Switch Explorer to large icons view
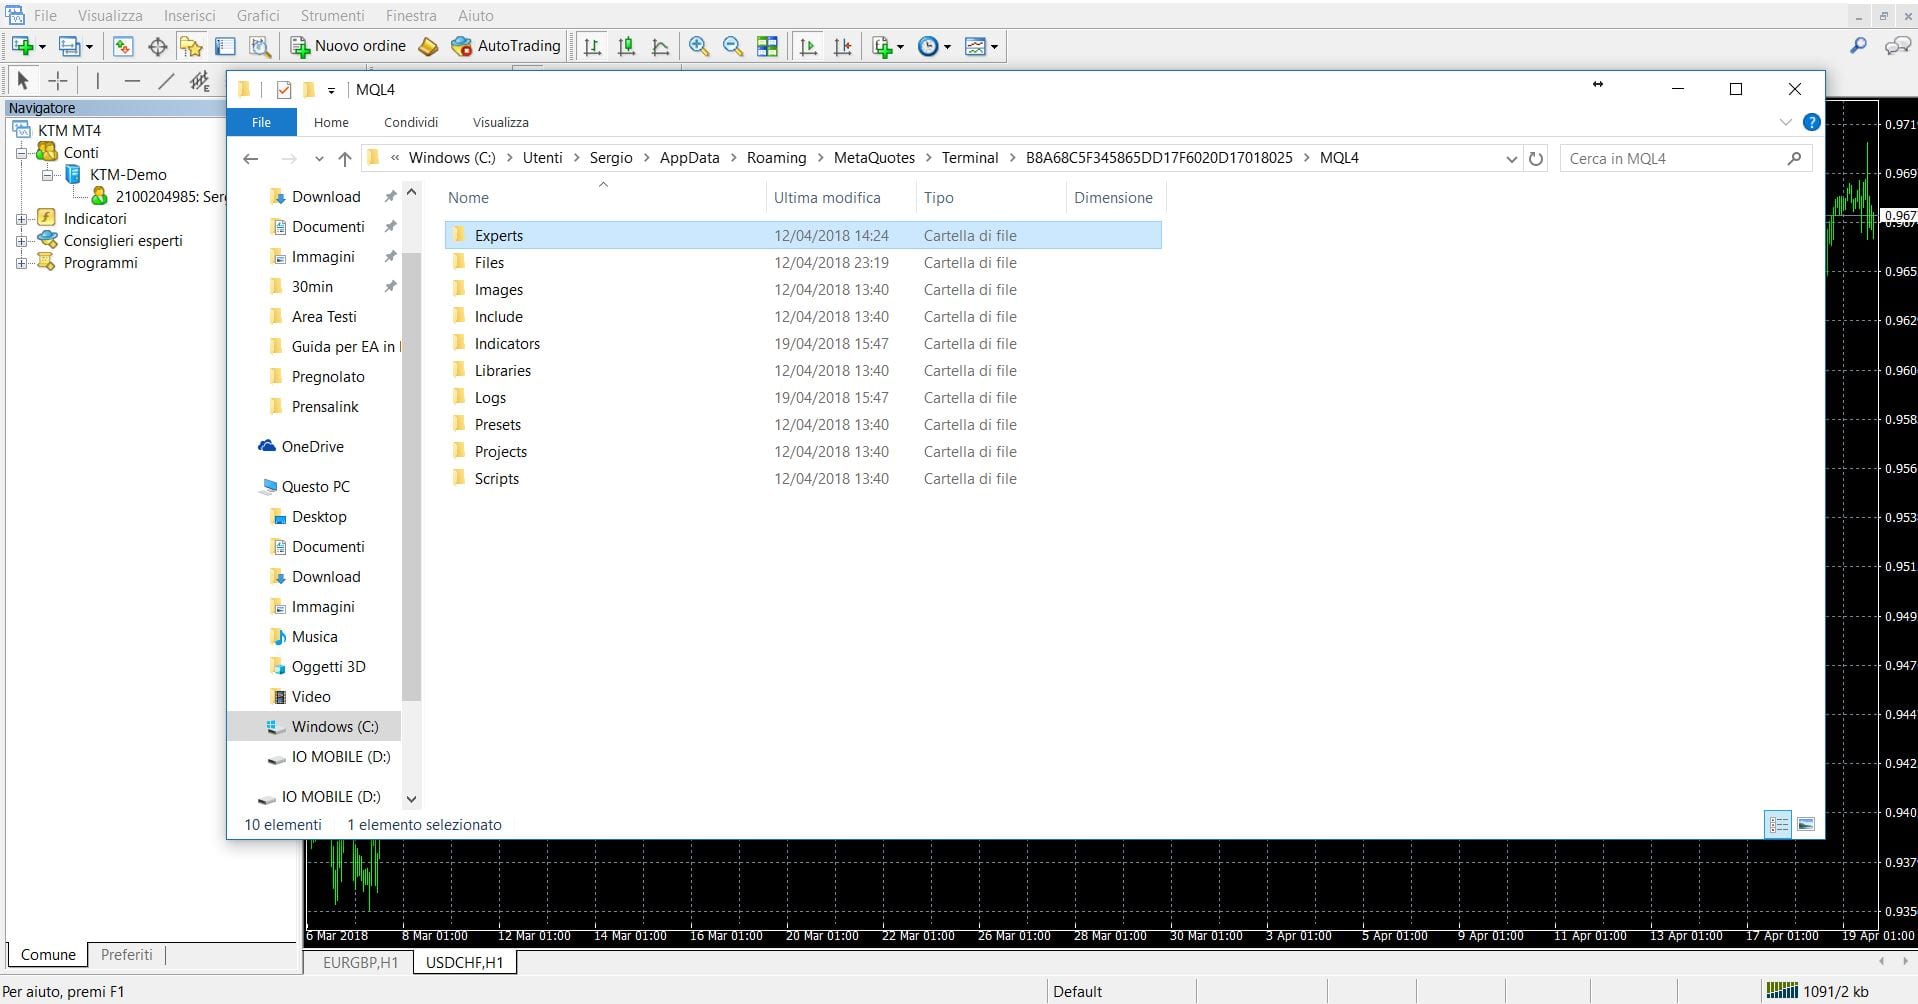The image size is (1918, 1004). point(1806,825)
